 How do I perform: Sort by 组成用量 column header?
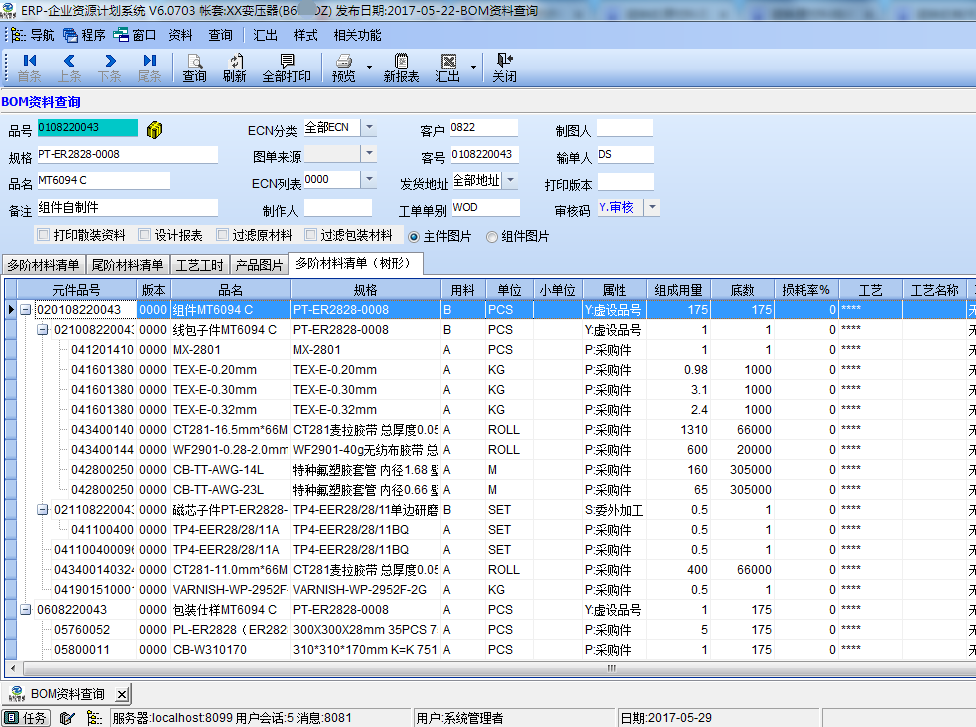(678, 290)
